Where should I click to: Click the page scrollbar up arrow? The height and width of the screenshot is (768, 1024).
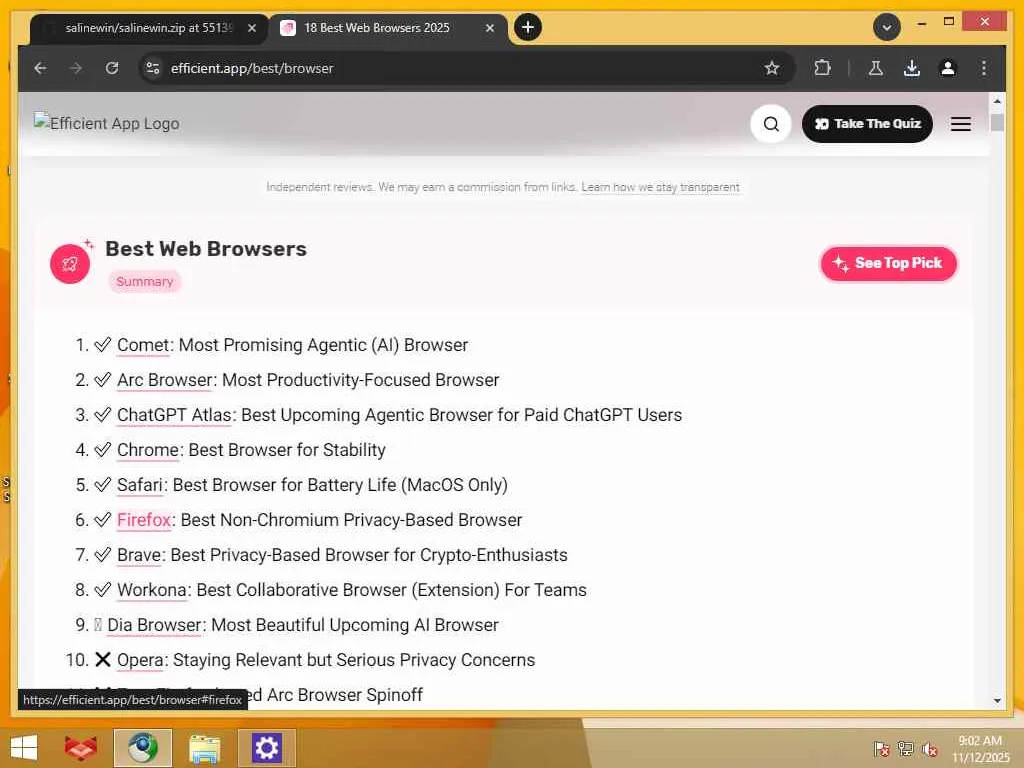pos(997,101)
